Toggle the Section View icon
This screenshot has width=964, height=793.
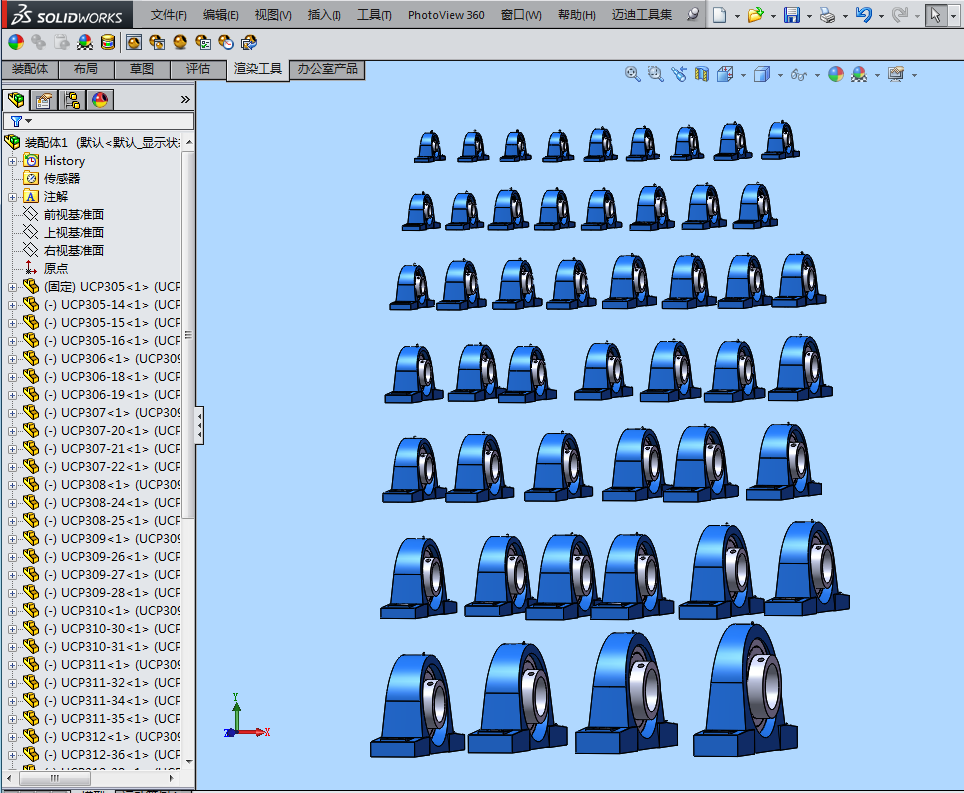coord(701,74)
